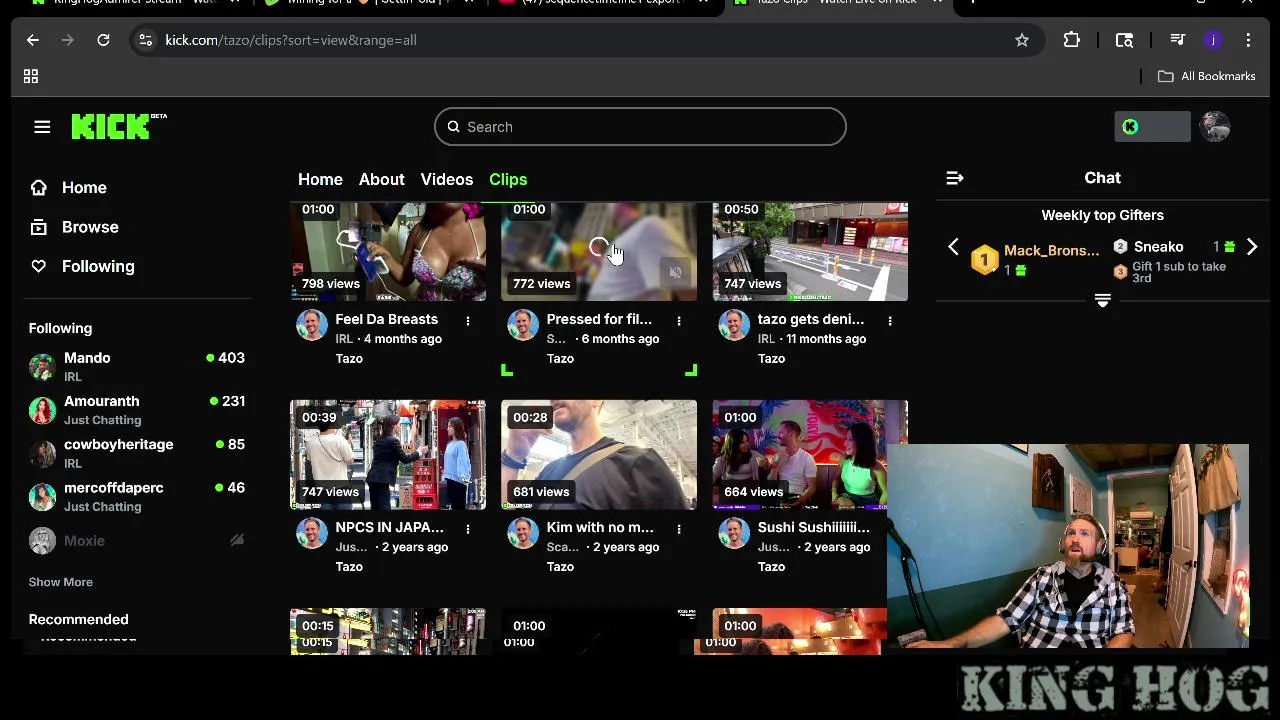Open the hamburger sidebar menu
The height and width of the screenshot is (720, 1280).
[x=42, y=127]
